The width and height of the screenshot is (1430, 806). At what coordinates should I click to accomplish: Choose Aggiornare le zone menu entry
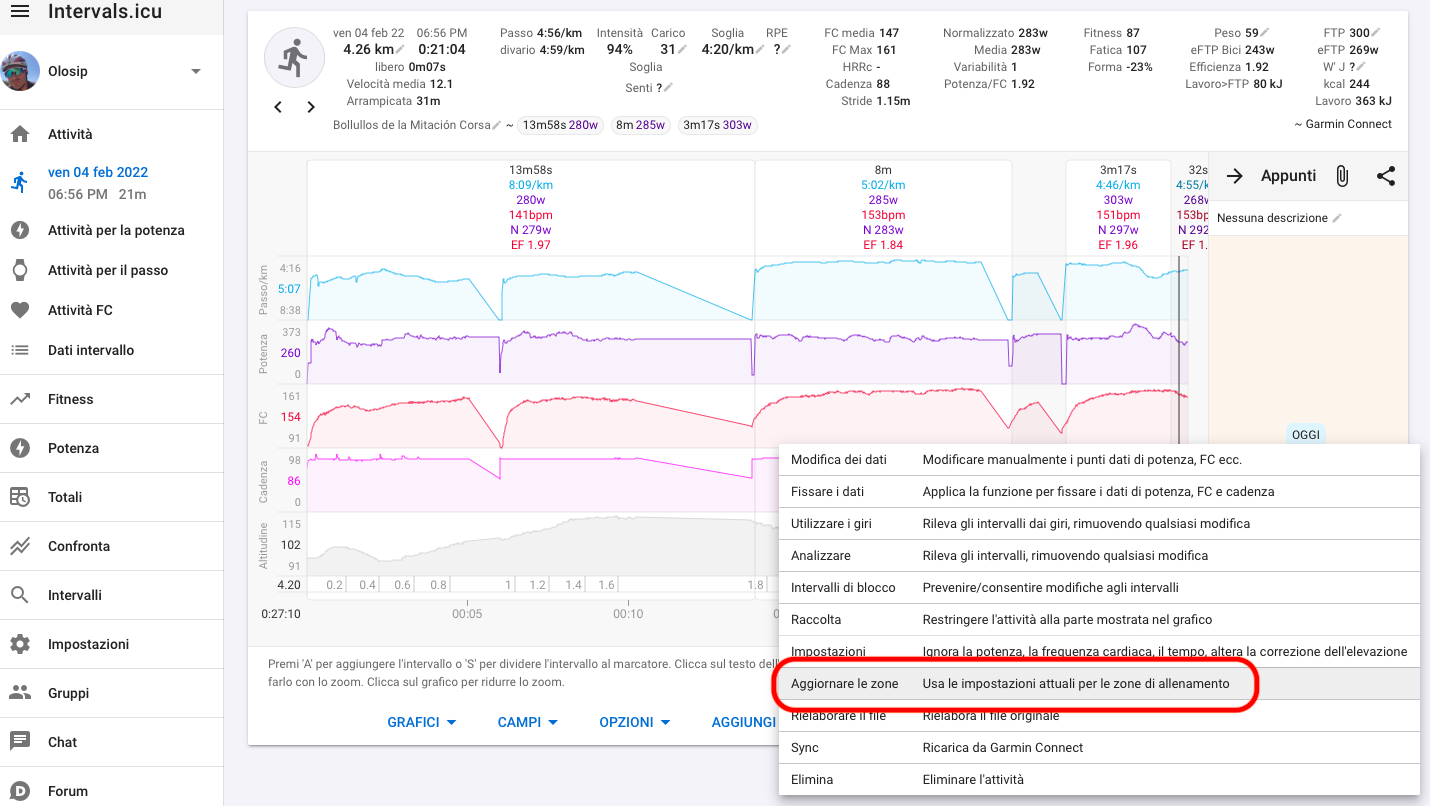click(1099, 684)
